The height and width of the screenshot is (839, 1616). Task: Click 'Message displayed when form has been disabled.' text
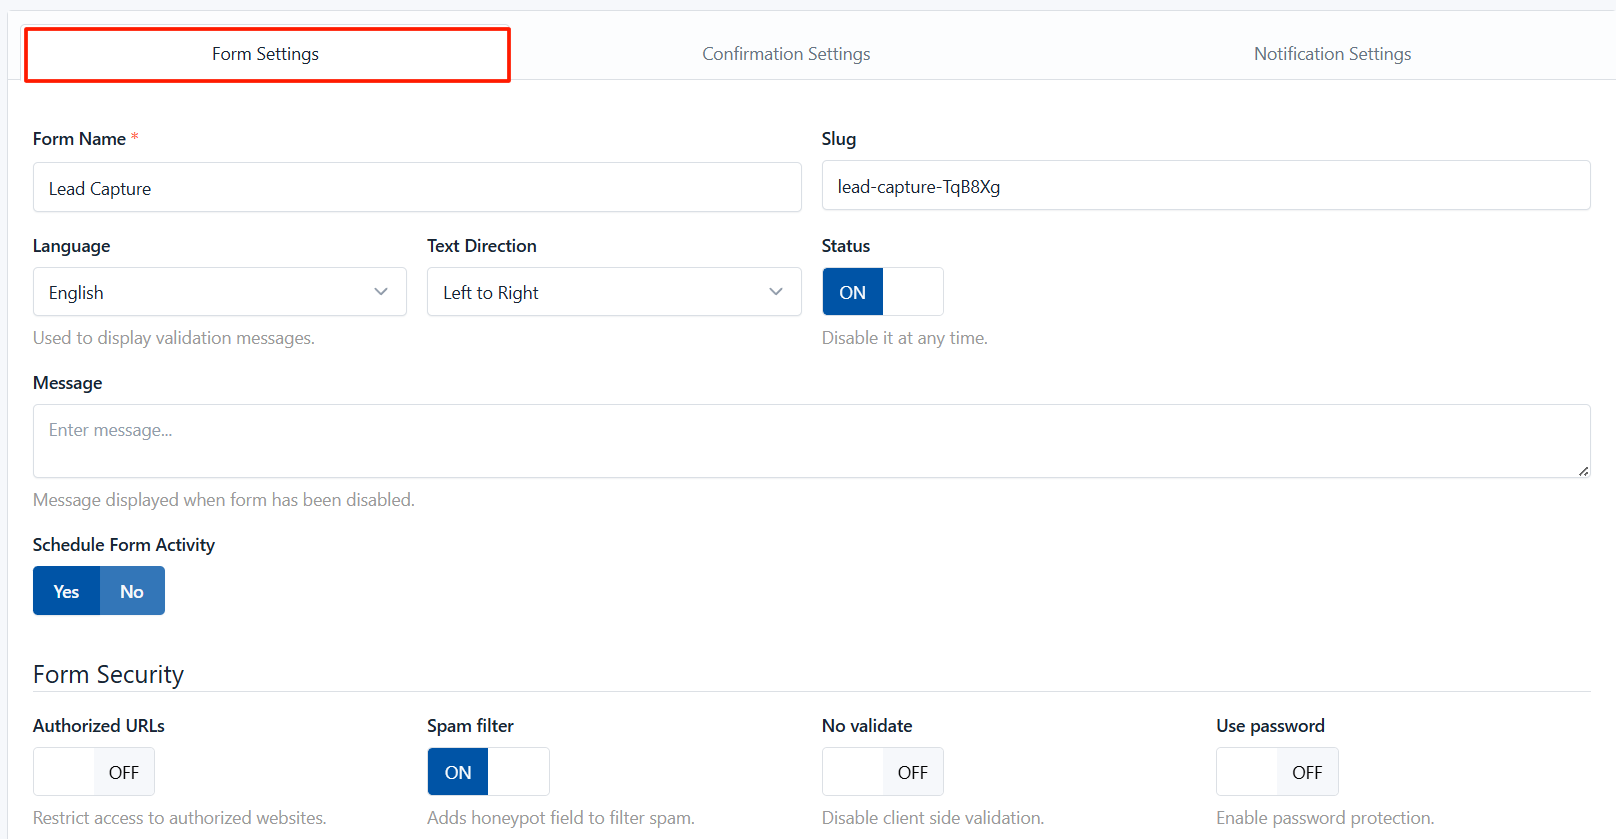(224, 500)
